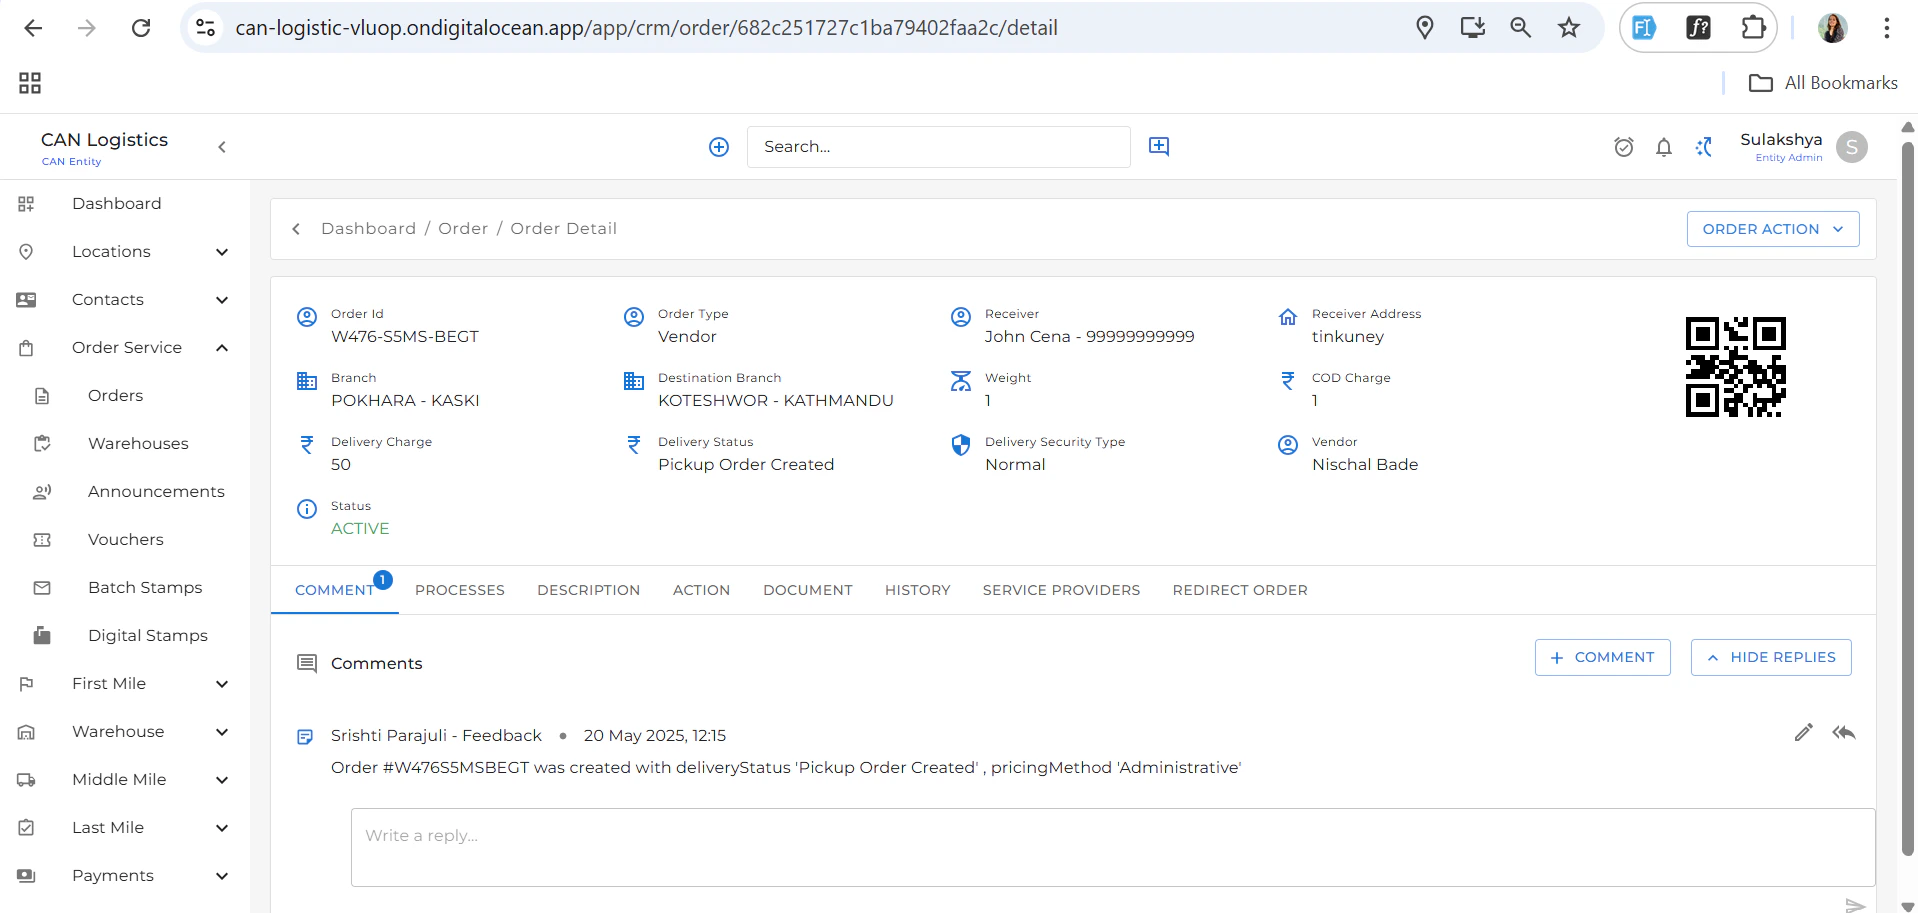Click the Digital Stamps icon

[42, 635]
